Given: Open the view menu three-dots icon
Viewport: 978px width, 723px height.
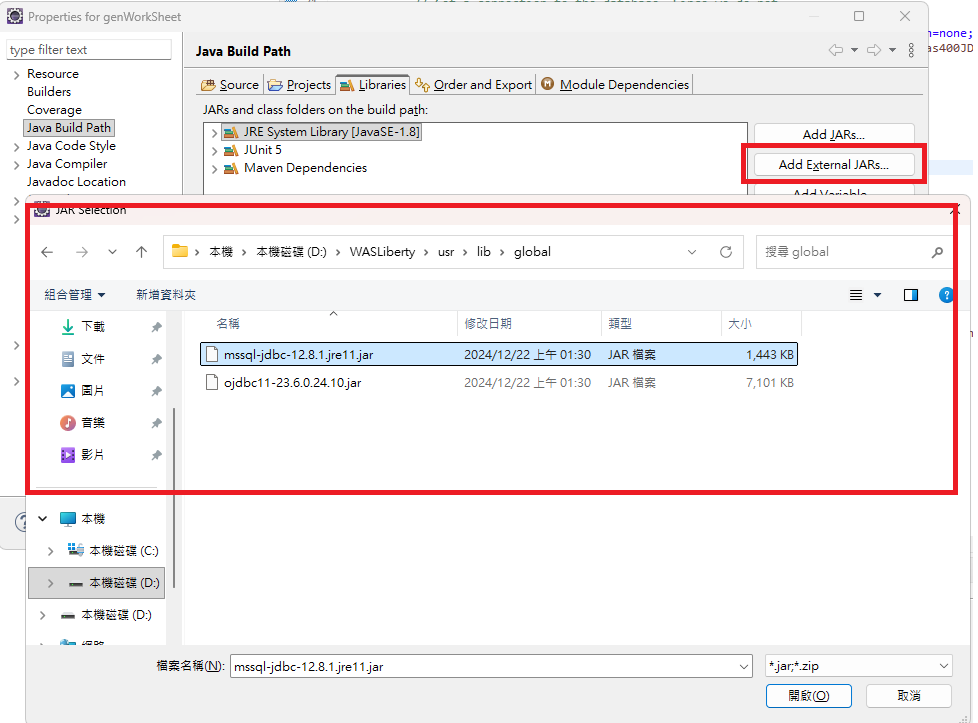Looking at the screenshot, I should coord(911,50).
